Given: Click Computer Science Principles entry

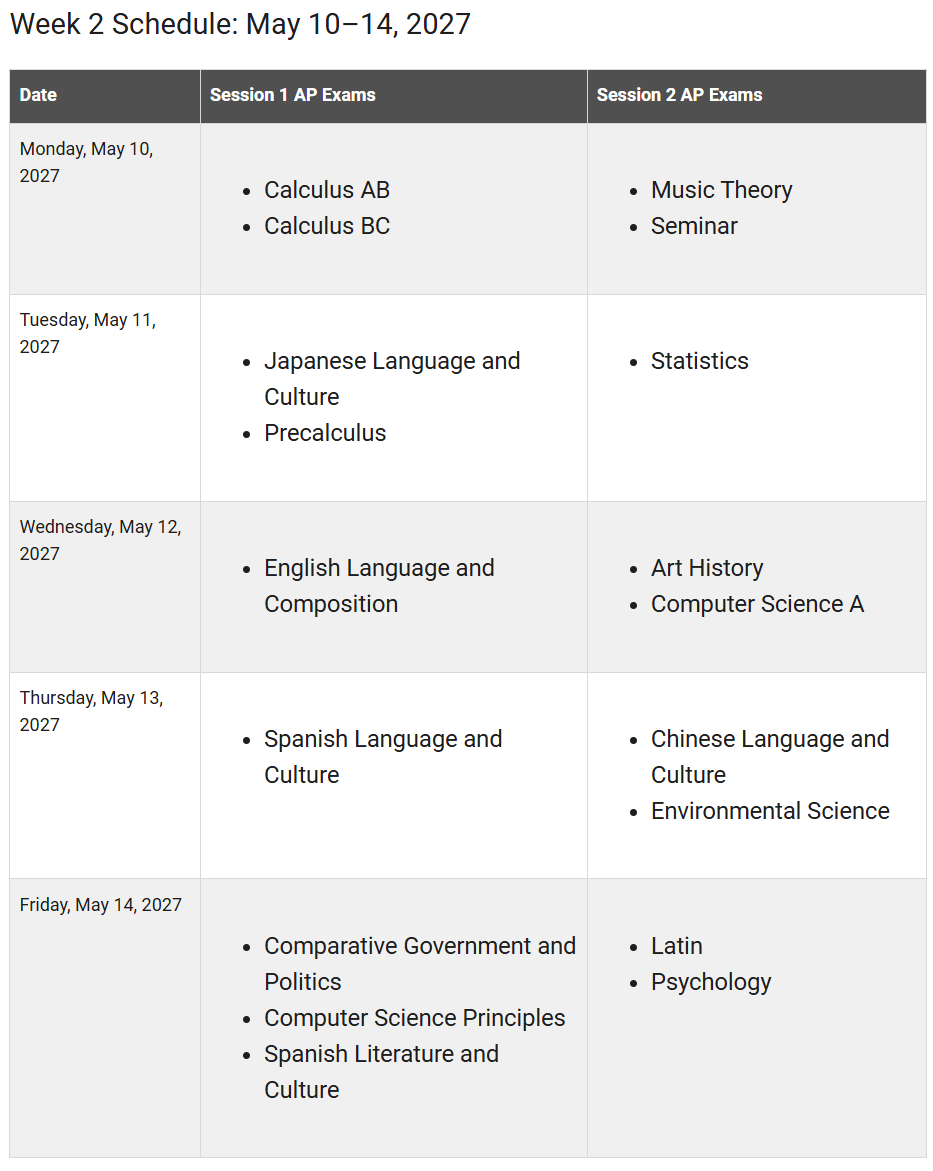Looking at the screenshot, I should [415, 1017].
